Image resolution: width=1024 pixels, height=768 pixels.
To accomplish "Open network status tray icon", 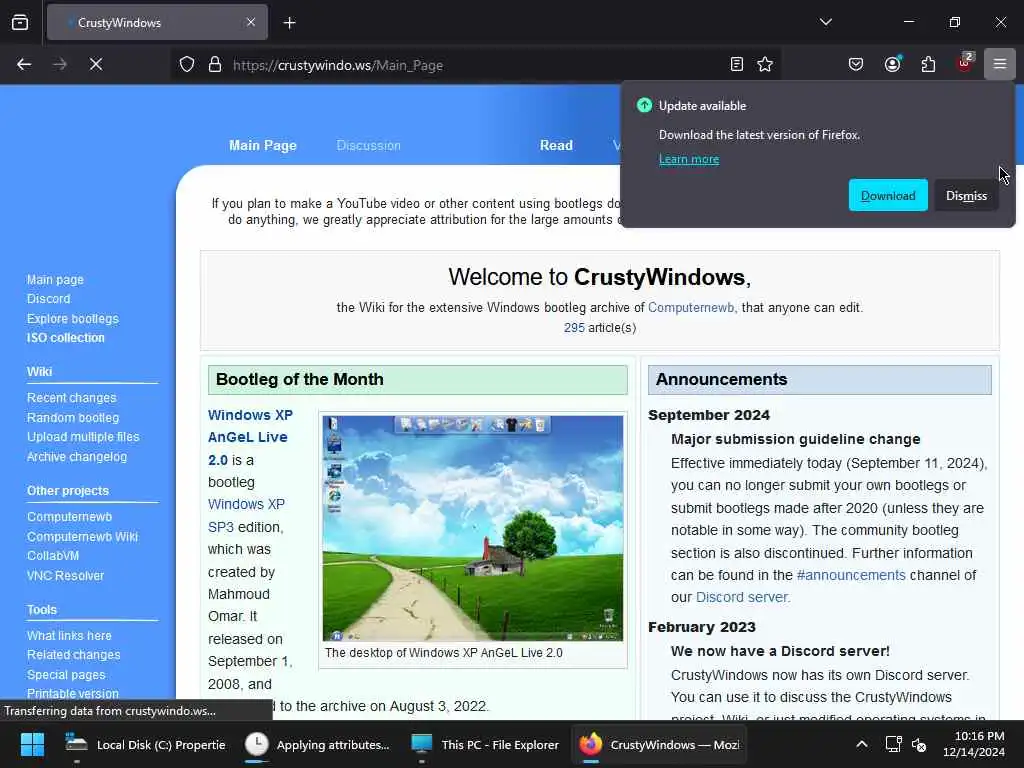I will (893, 744).
